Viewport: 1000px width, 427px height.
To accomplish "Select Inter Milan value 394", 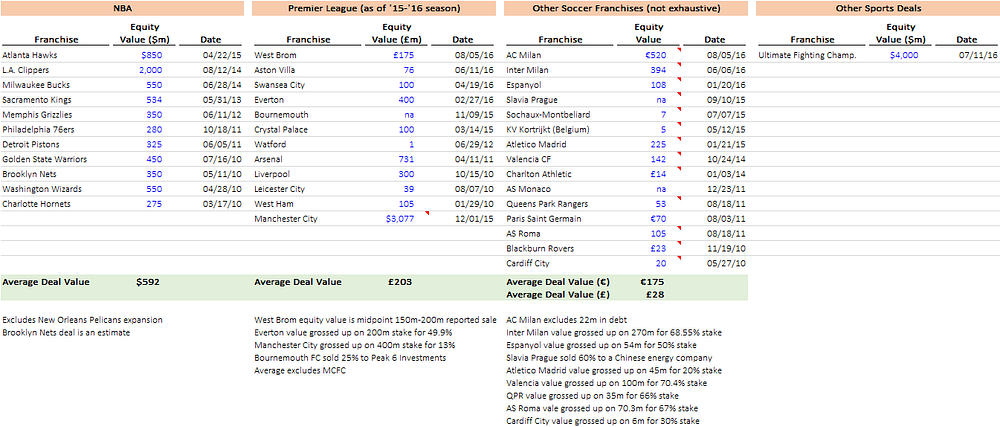I will tap(659, 70).
